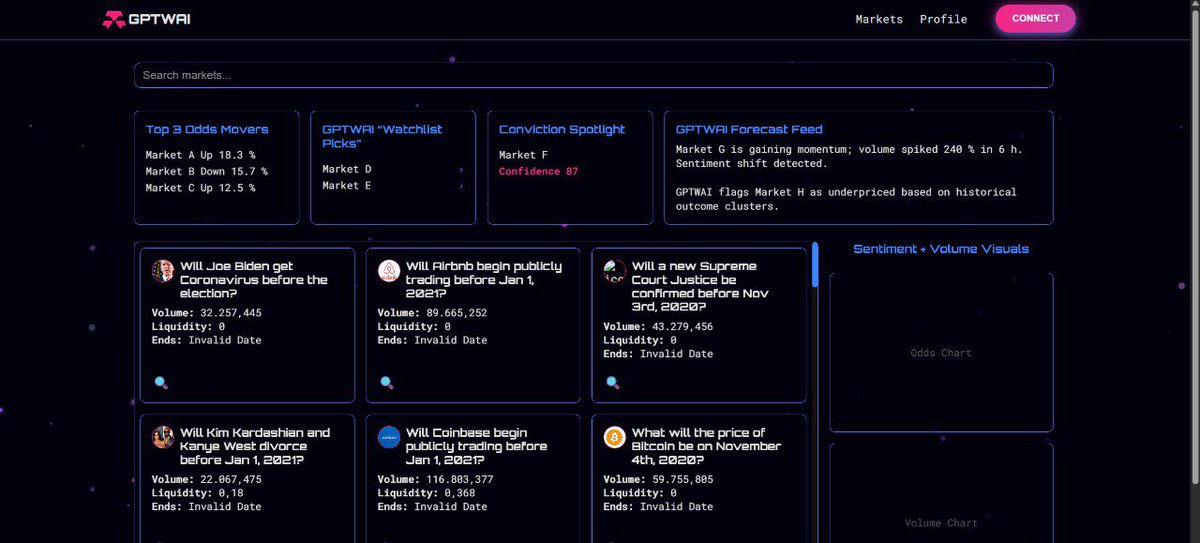Viewport: 1200px width, 543px height.
Task: Click the Kim Kardashian market avatar
Action: (163, 437)
